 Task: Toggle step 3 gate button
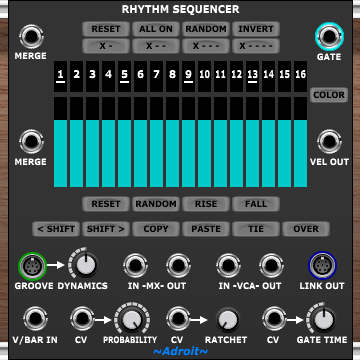point(92,76)
